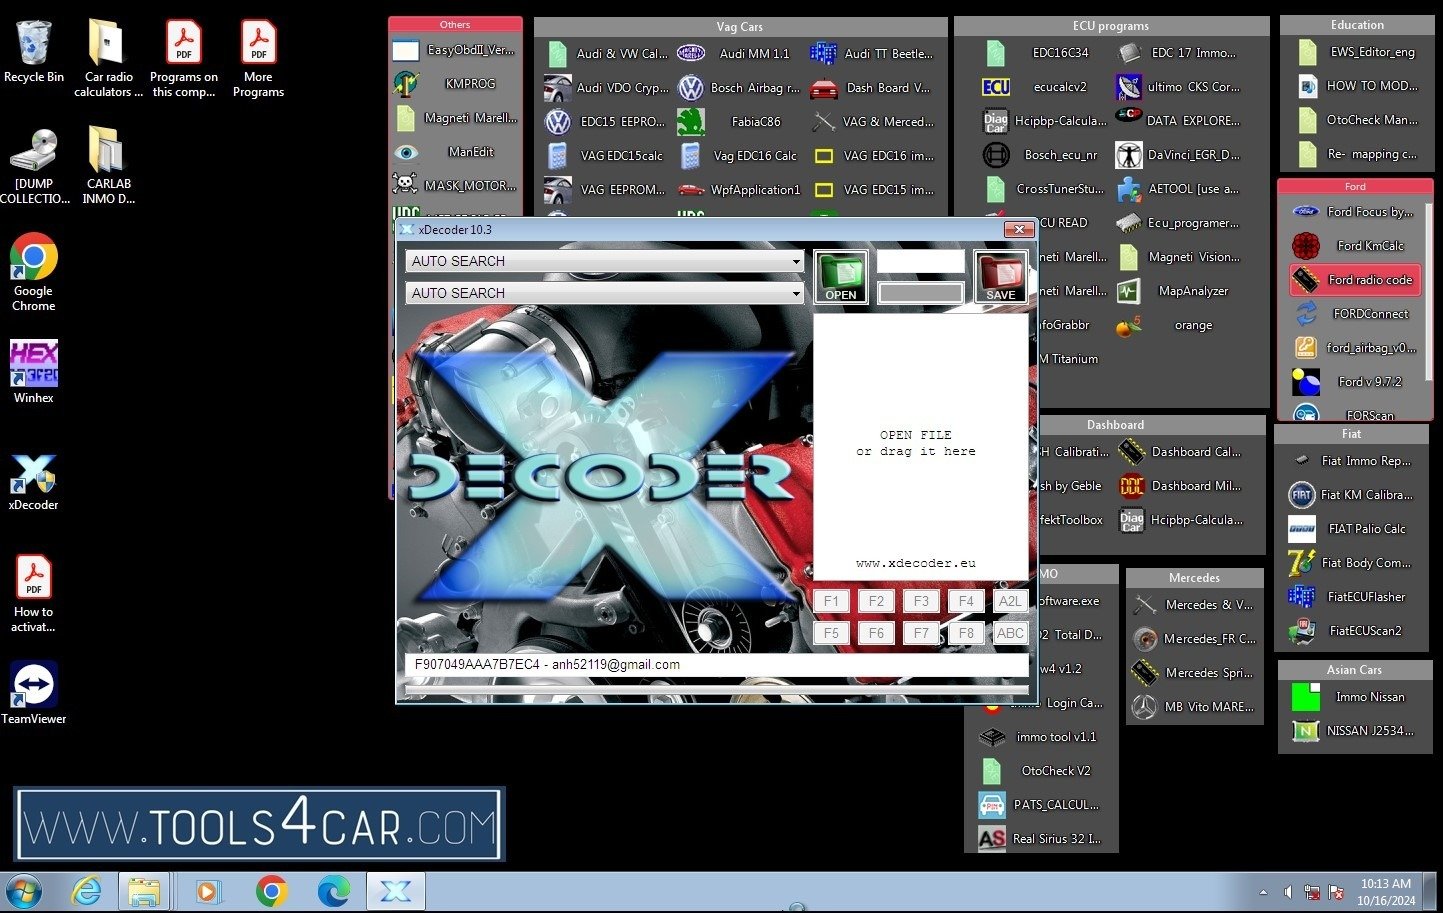This screenshot has height=913, width=1443.
Task: Open the More Programs PDF icon
Action: 258,59
